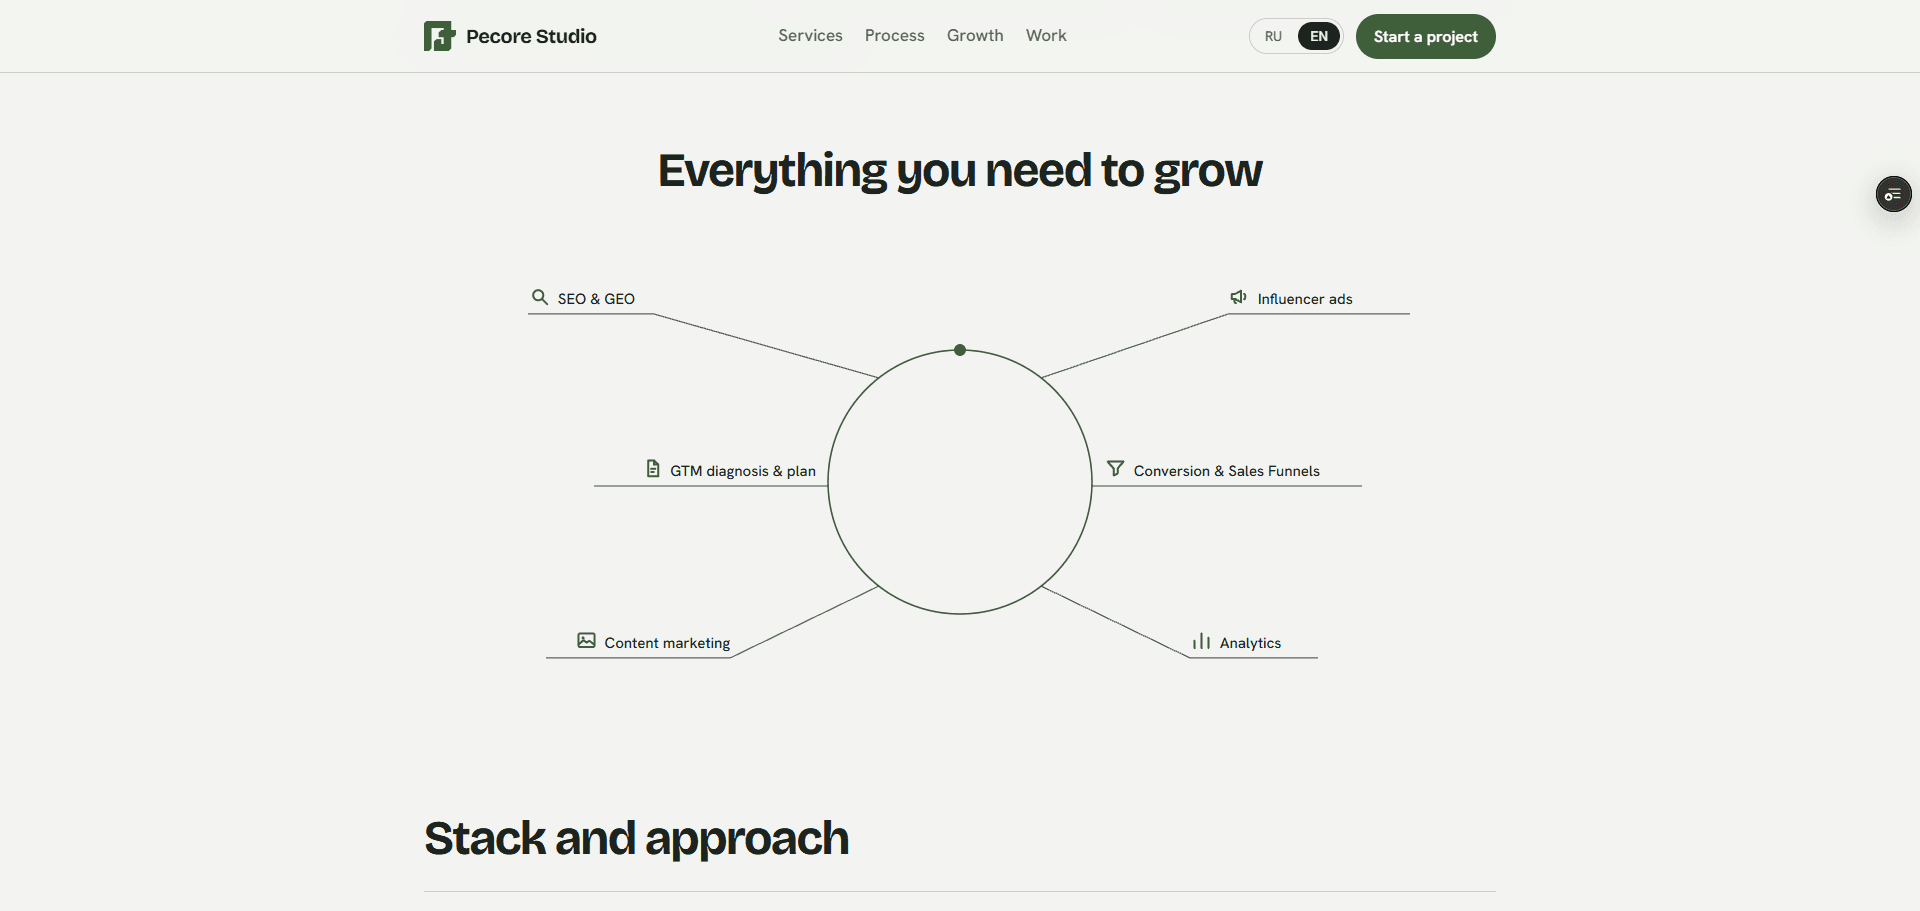Select the Analytics label

pyautogui.click(x=1250, y=642)
